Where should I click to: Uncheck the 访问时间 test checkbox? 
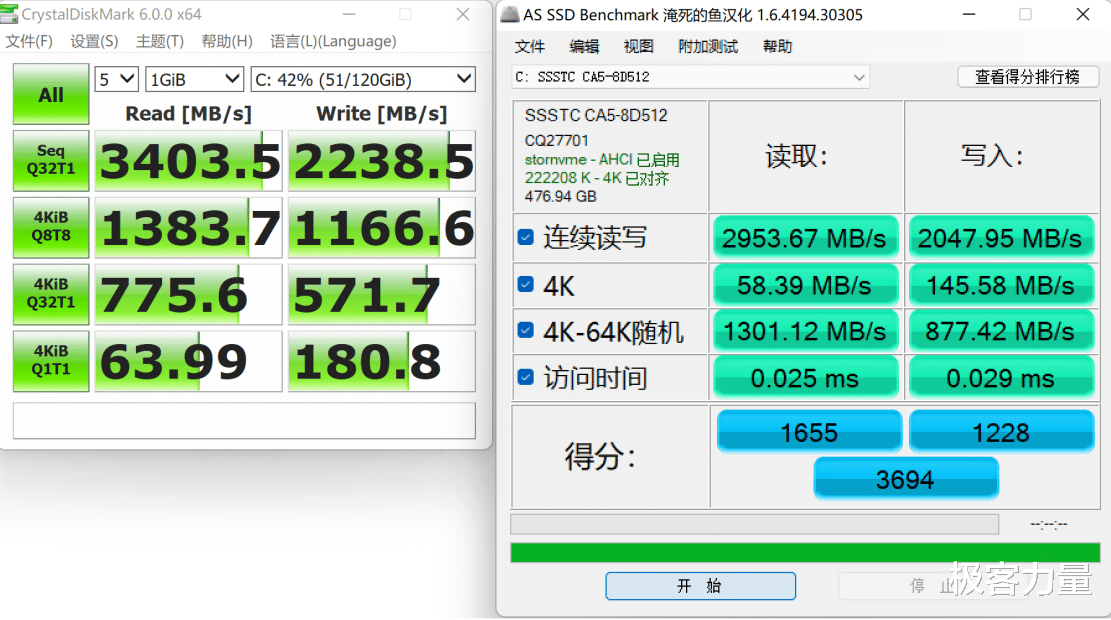pos(526,377)
